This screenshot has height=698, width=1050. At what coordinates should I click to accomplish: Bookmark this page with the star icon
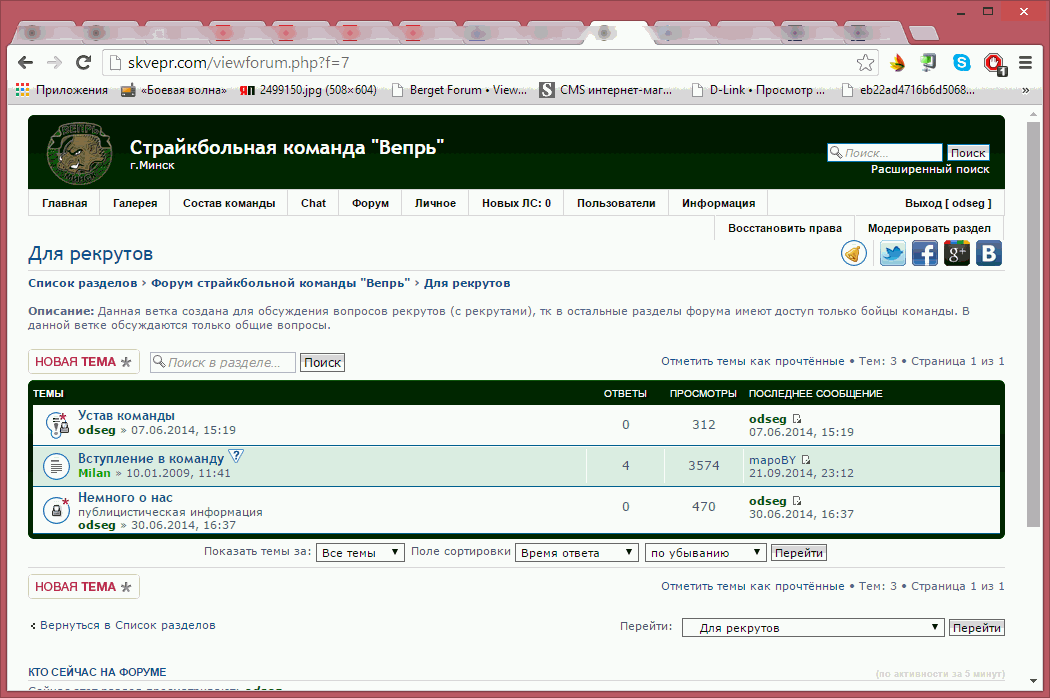pos(866,62)
